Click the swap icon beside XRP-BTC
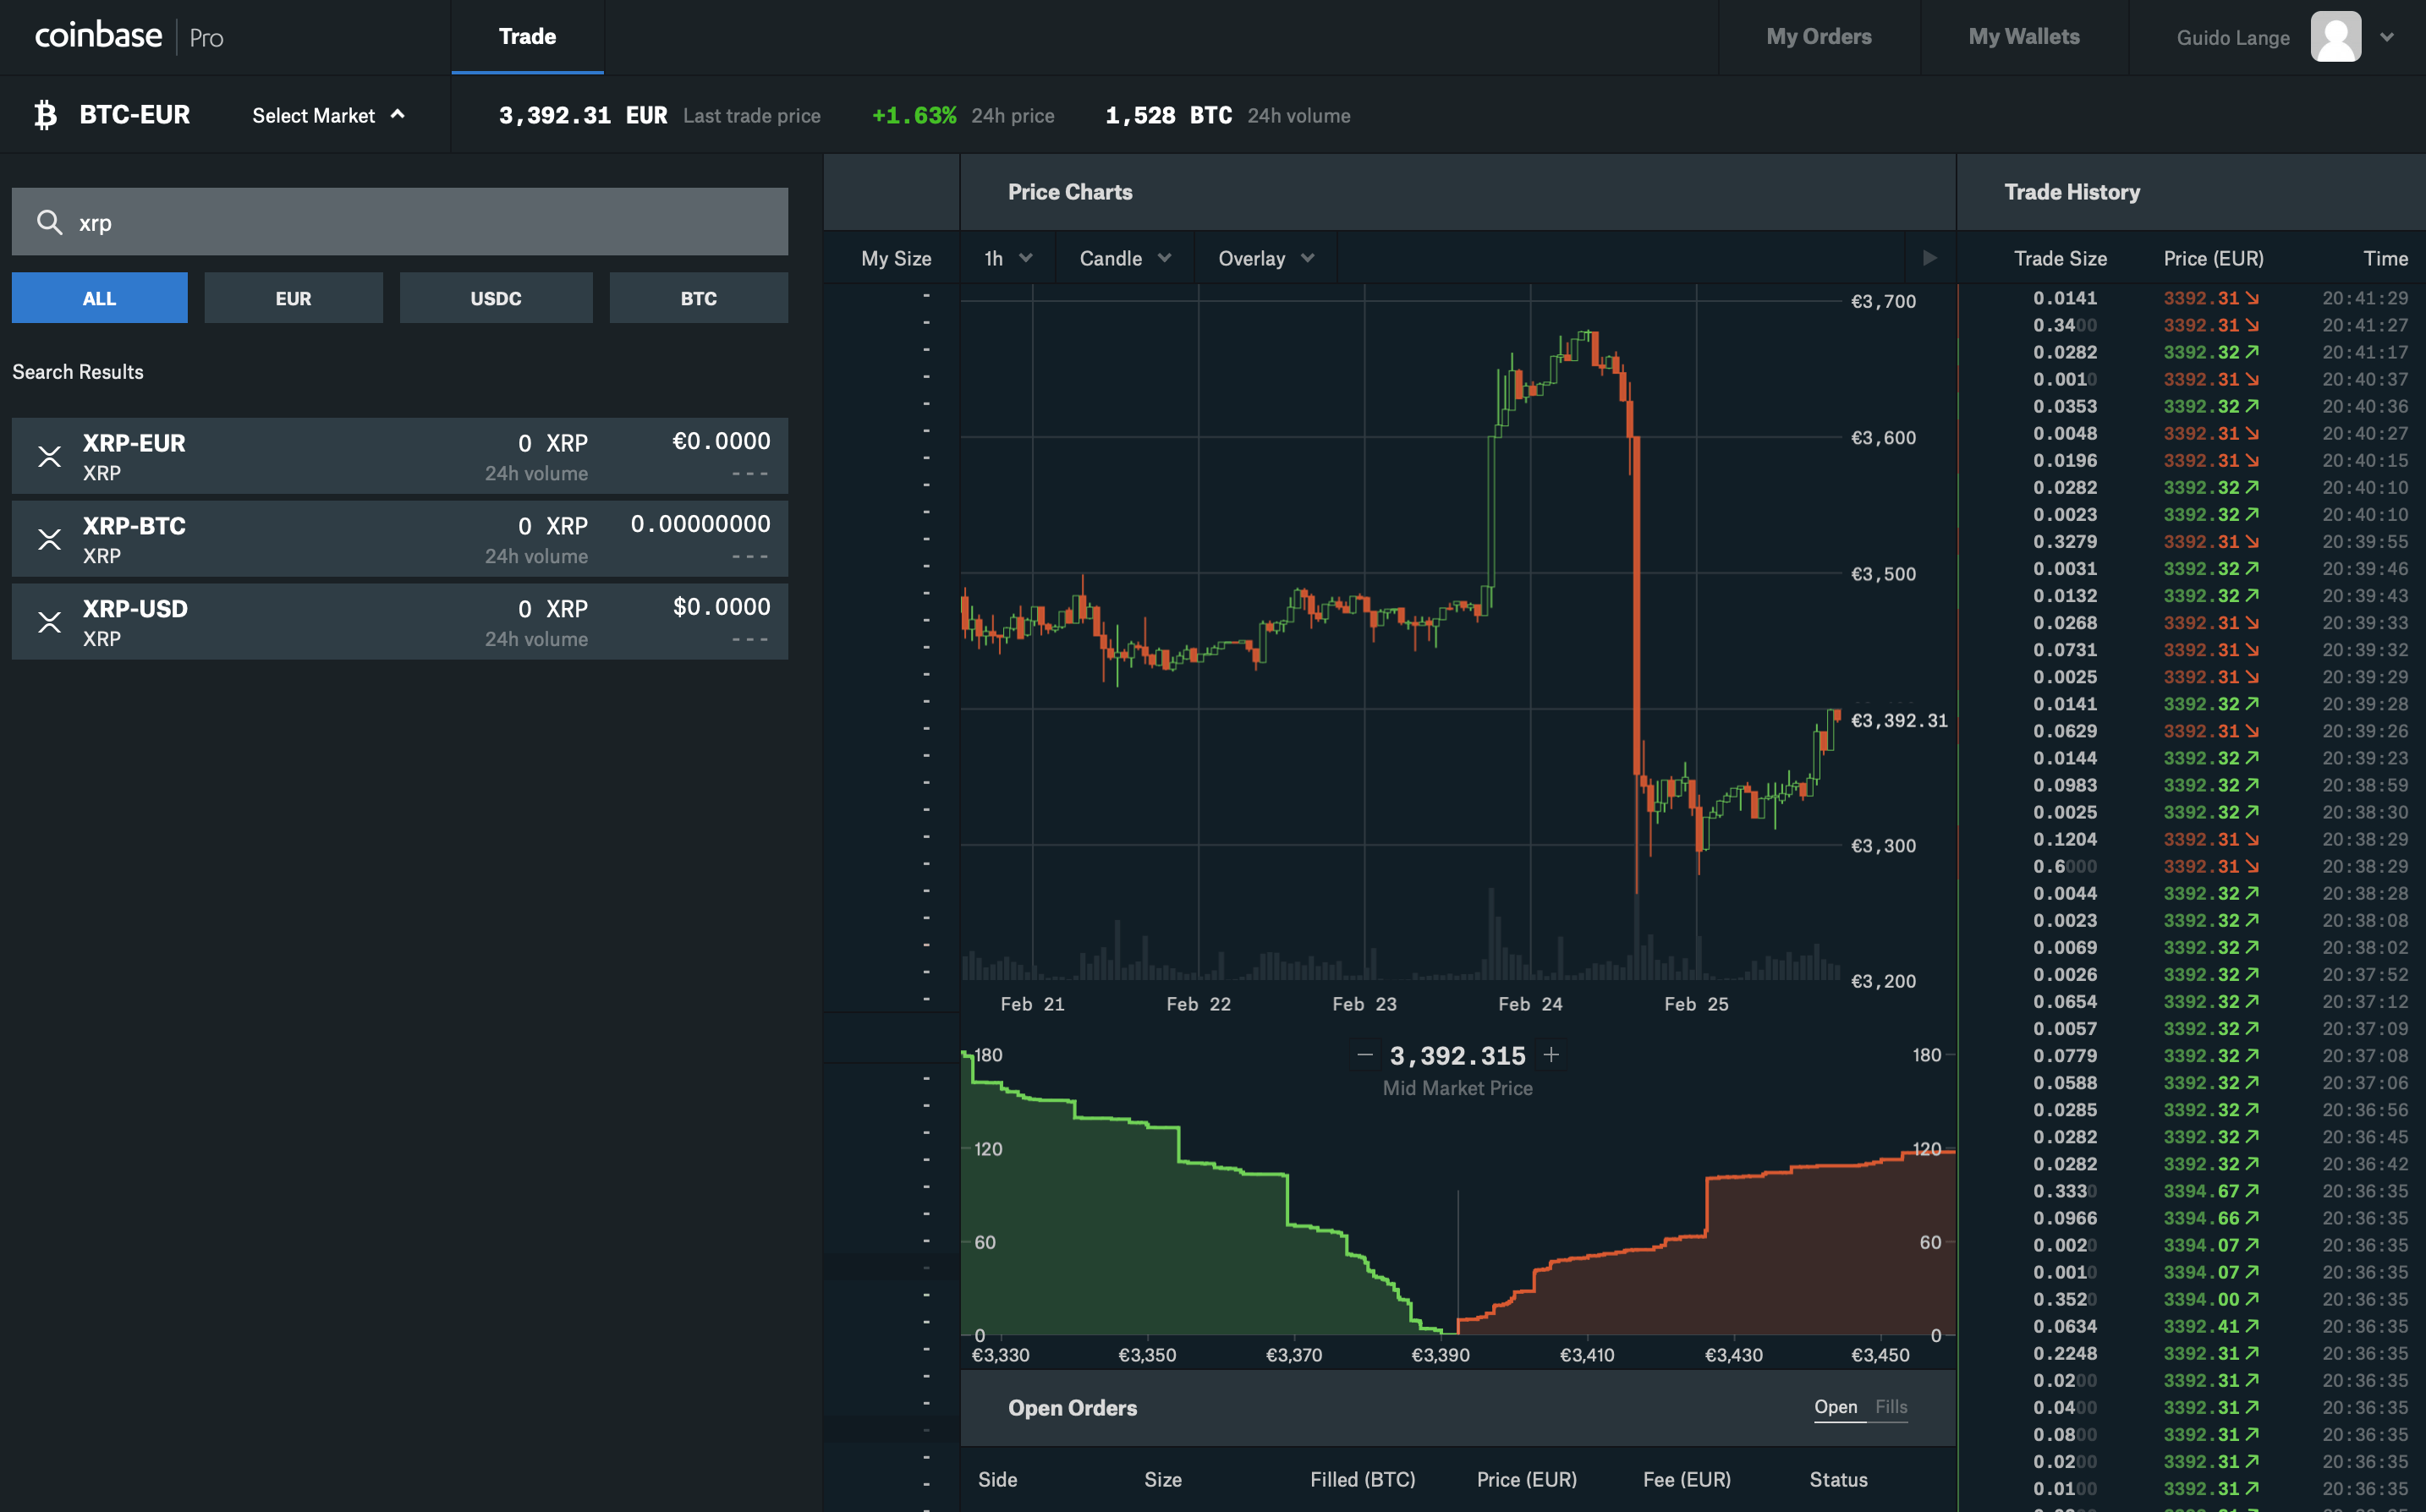 [x=49, y=539]
